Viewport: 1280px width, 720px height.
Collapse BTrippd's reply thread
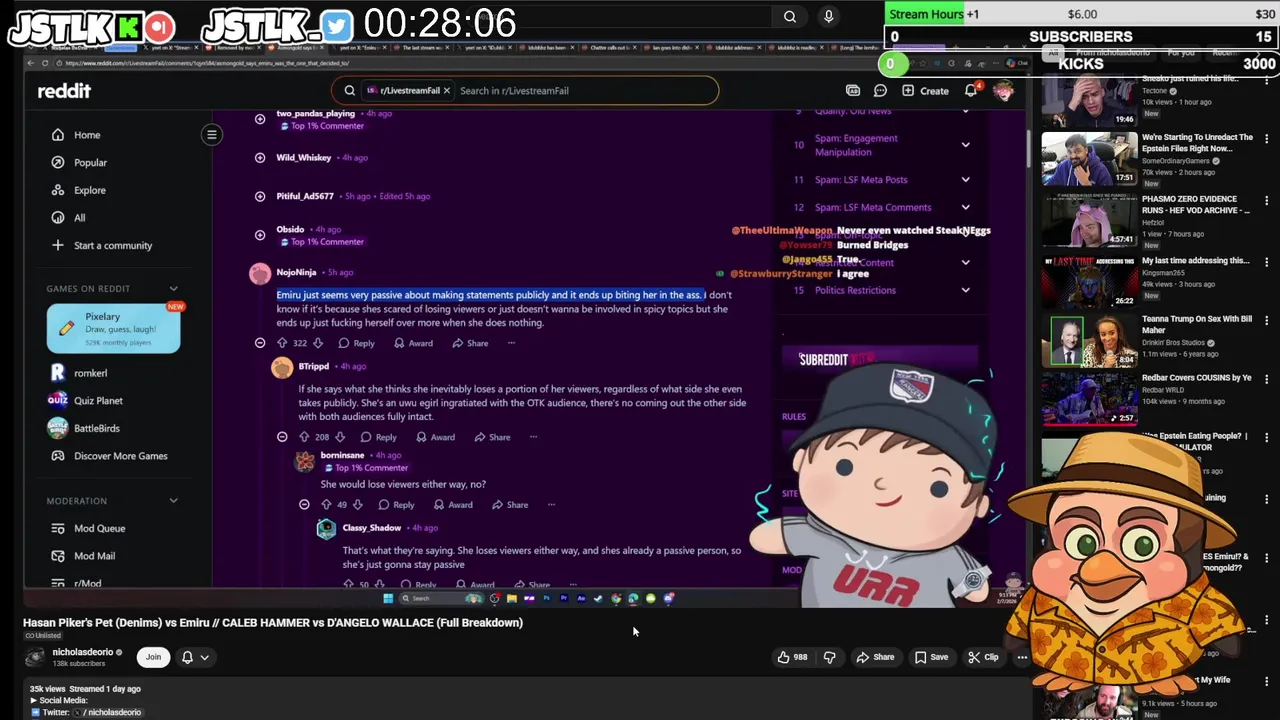pyautogui.click(x=282, y=437)
